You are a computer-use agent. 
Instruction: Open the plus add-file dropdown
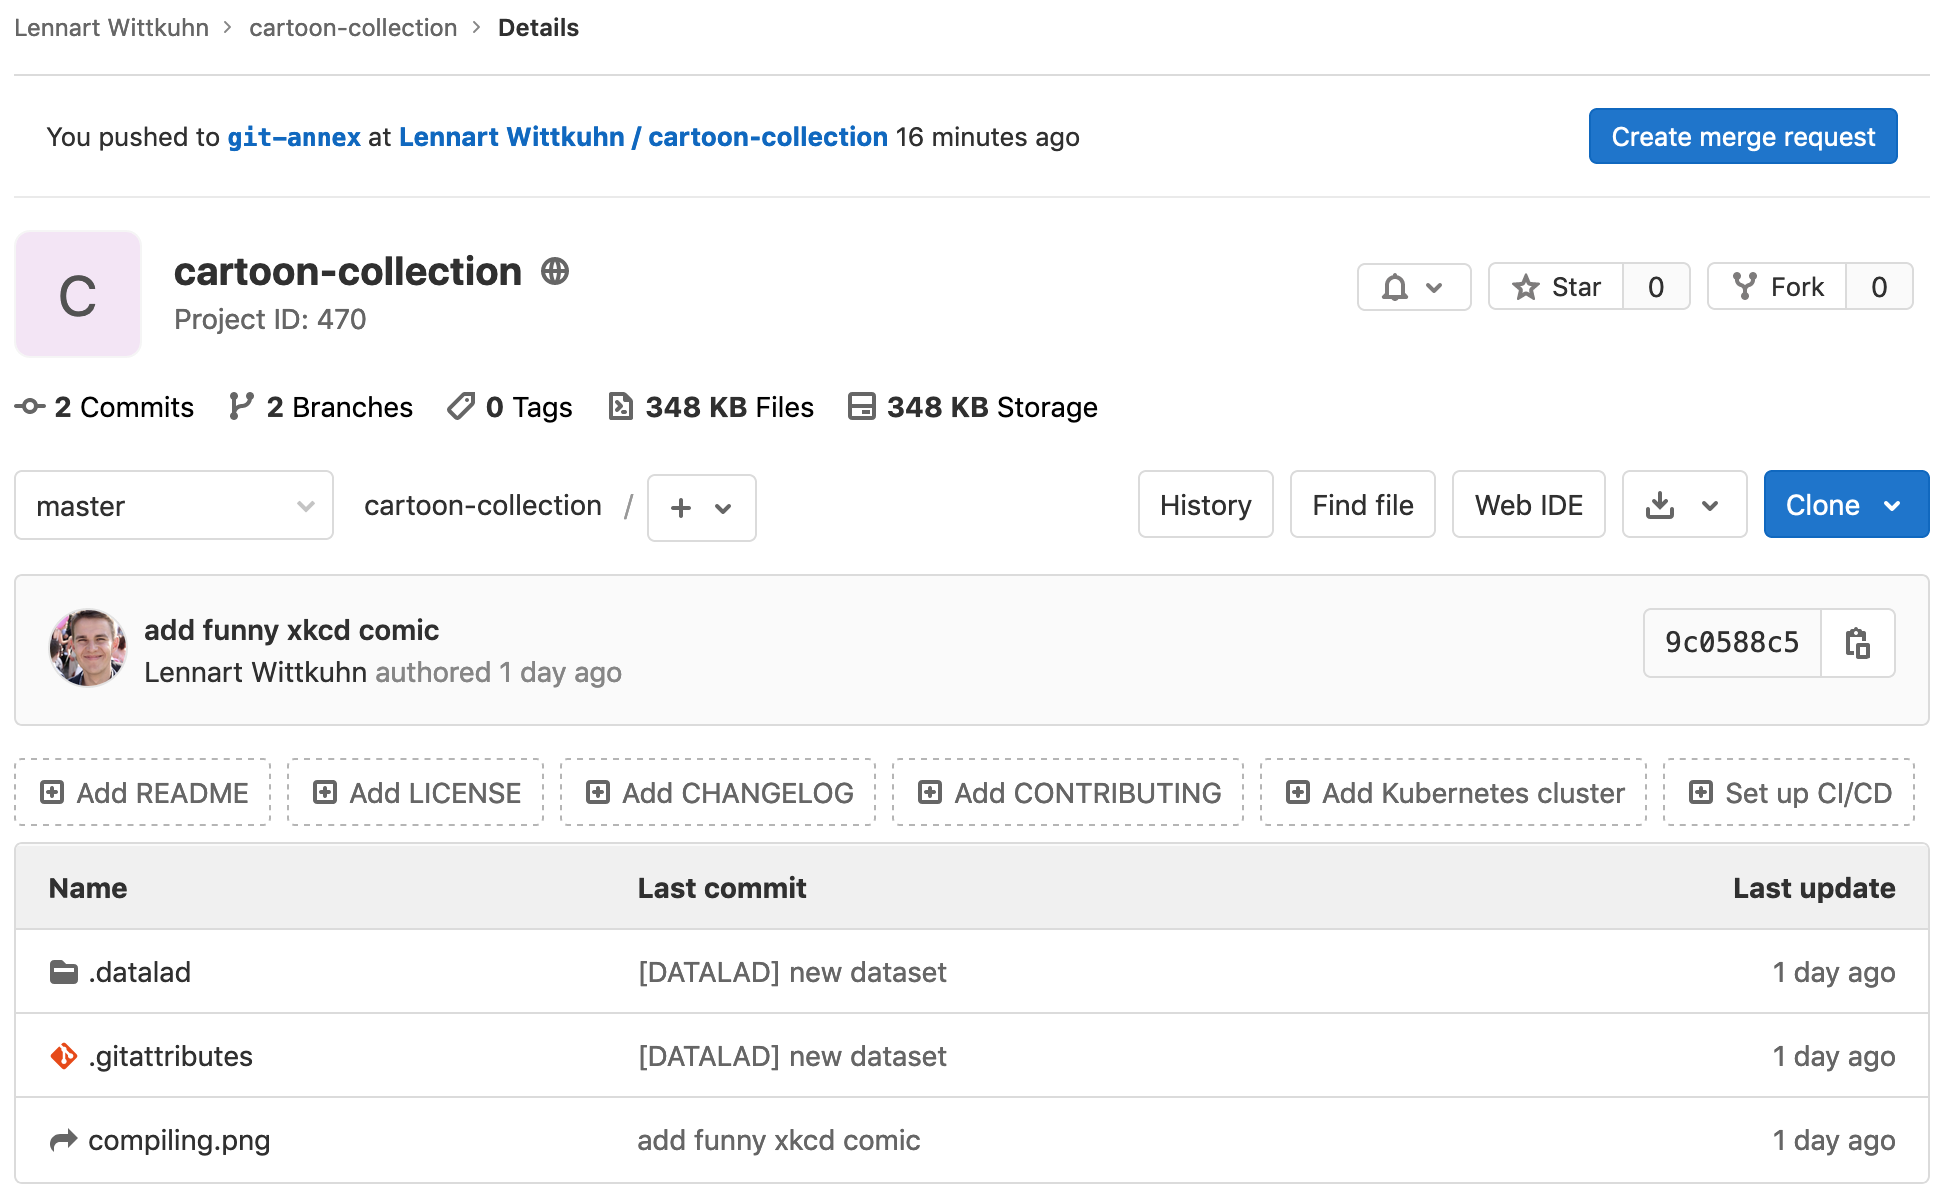[x=701, y=508]
